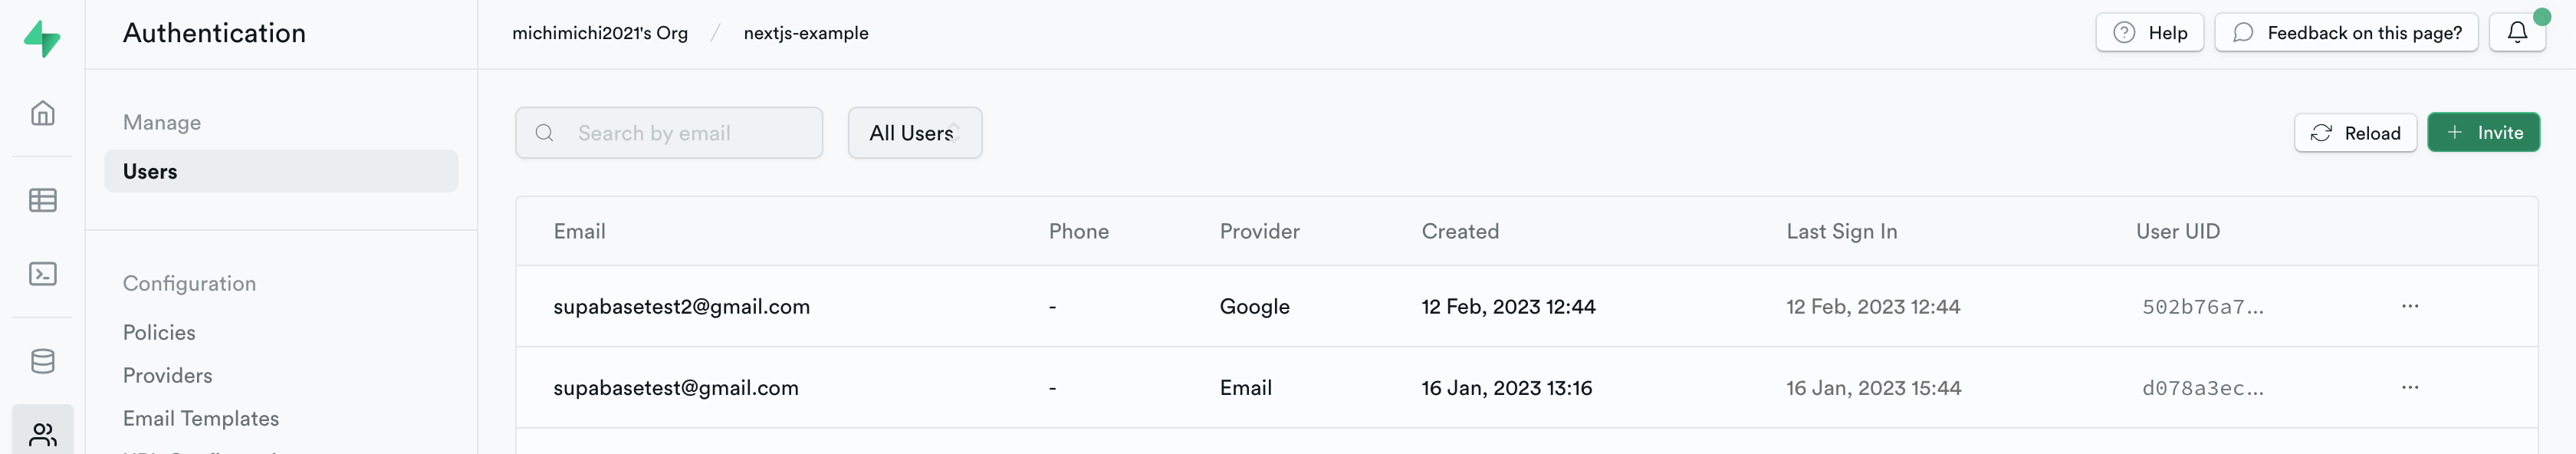Open the Home icon in sidebar
2576x454 pixels.
[x=42, y=113]
